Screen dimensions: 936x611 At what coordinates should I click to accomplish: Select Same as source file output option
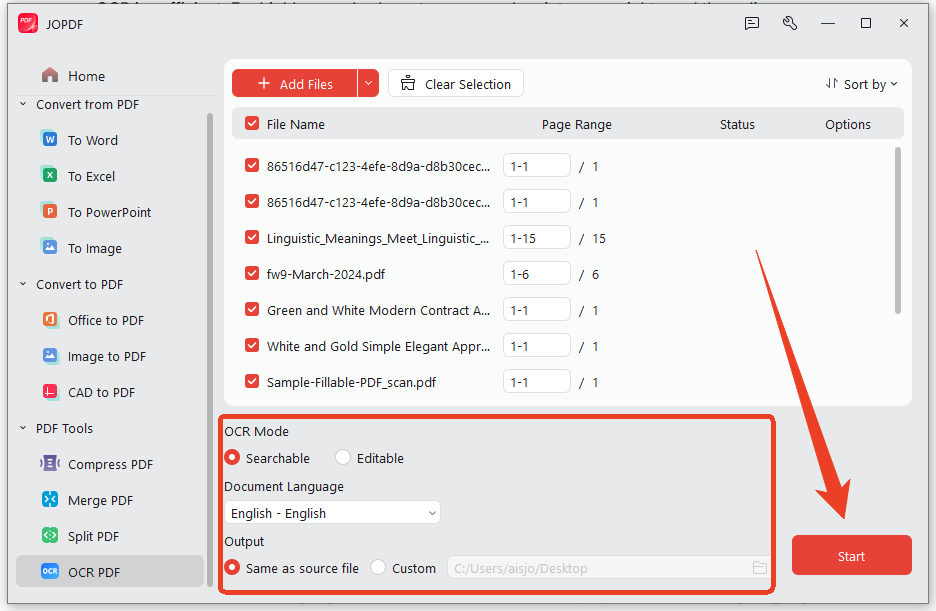click(232, 567)
